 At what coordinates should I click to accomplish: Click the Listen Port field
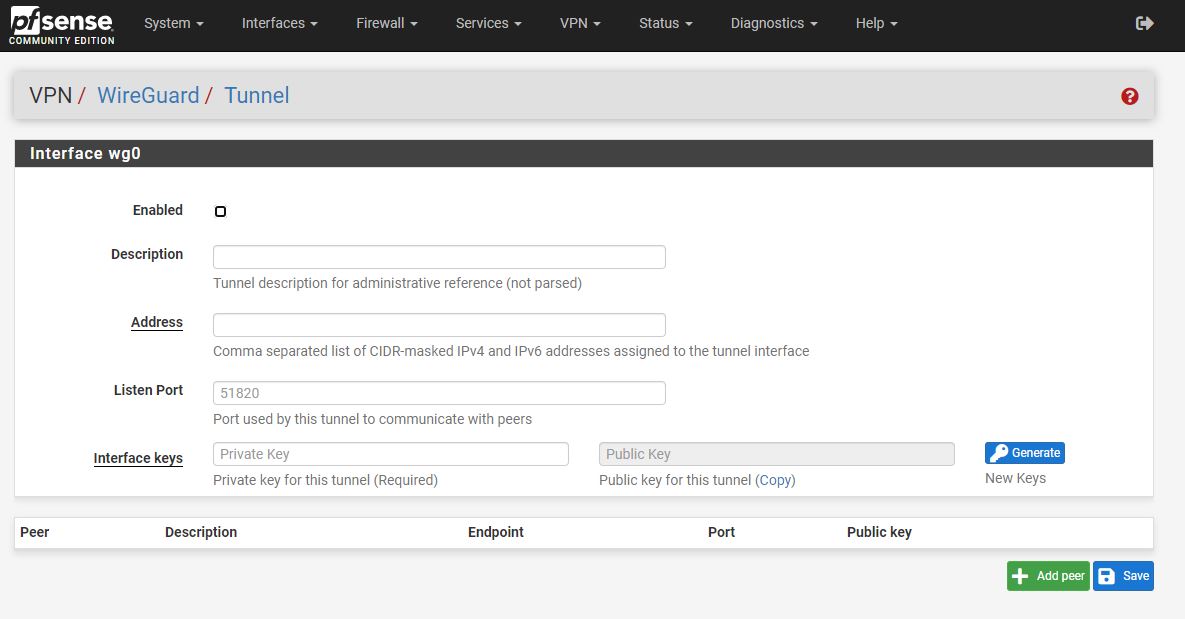coord(439,393)
